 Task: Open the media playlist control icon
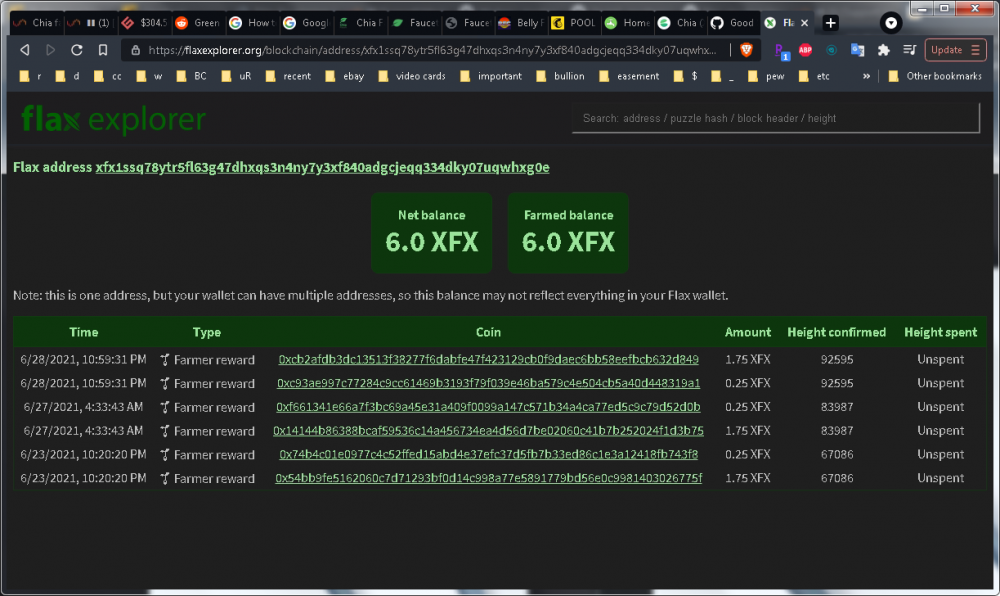909,50
